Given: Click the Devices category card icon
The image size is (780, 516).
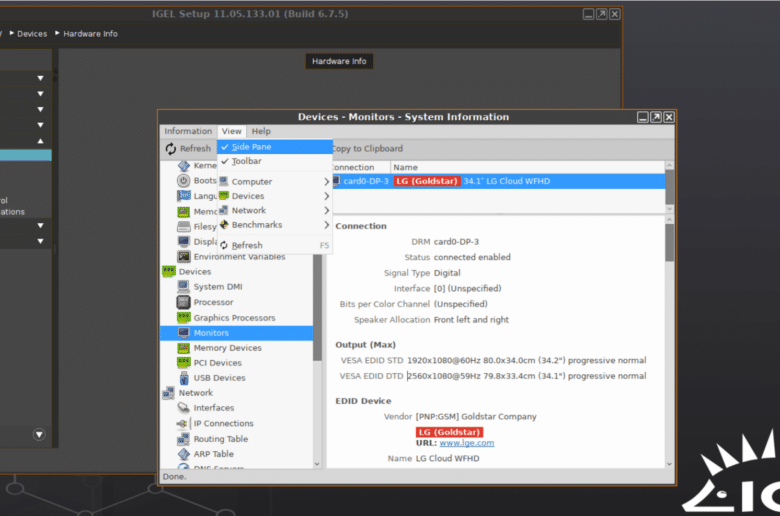Looking at the screenshot, I should pos(169,272).
